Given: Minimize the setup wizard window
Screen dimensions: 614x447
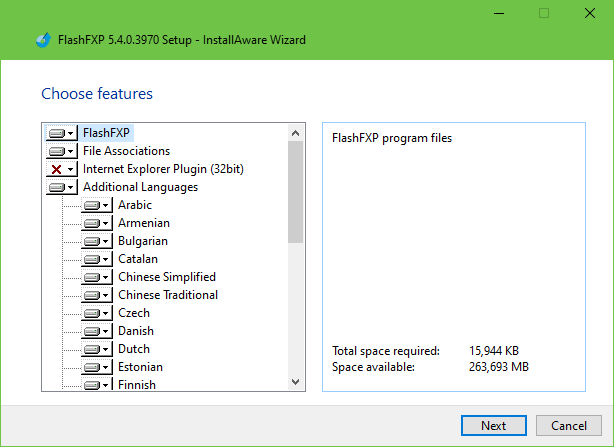Looking at the screenshot, I should click(x=499, y=14).
